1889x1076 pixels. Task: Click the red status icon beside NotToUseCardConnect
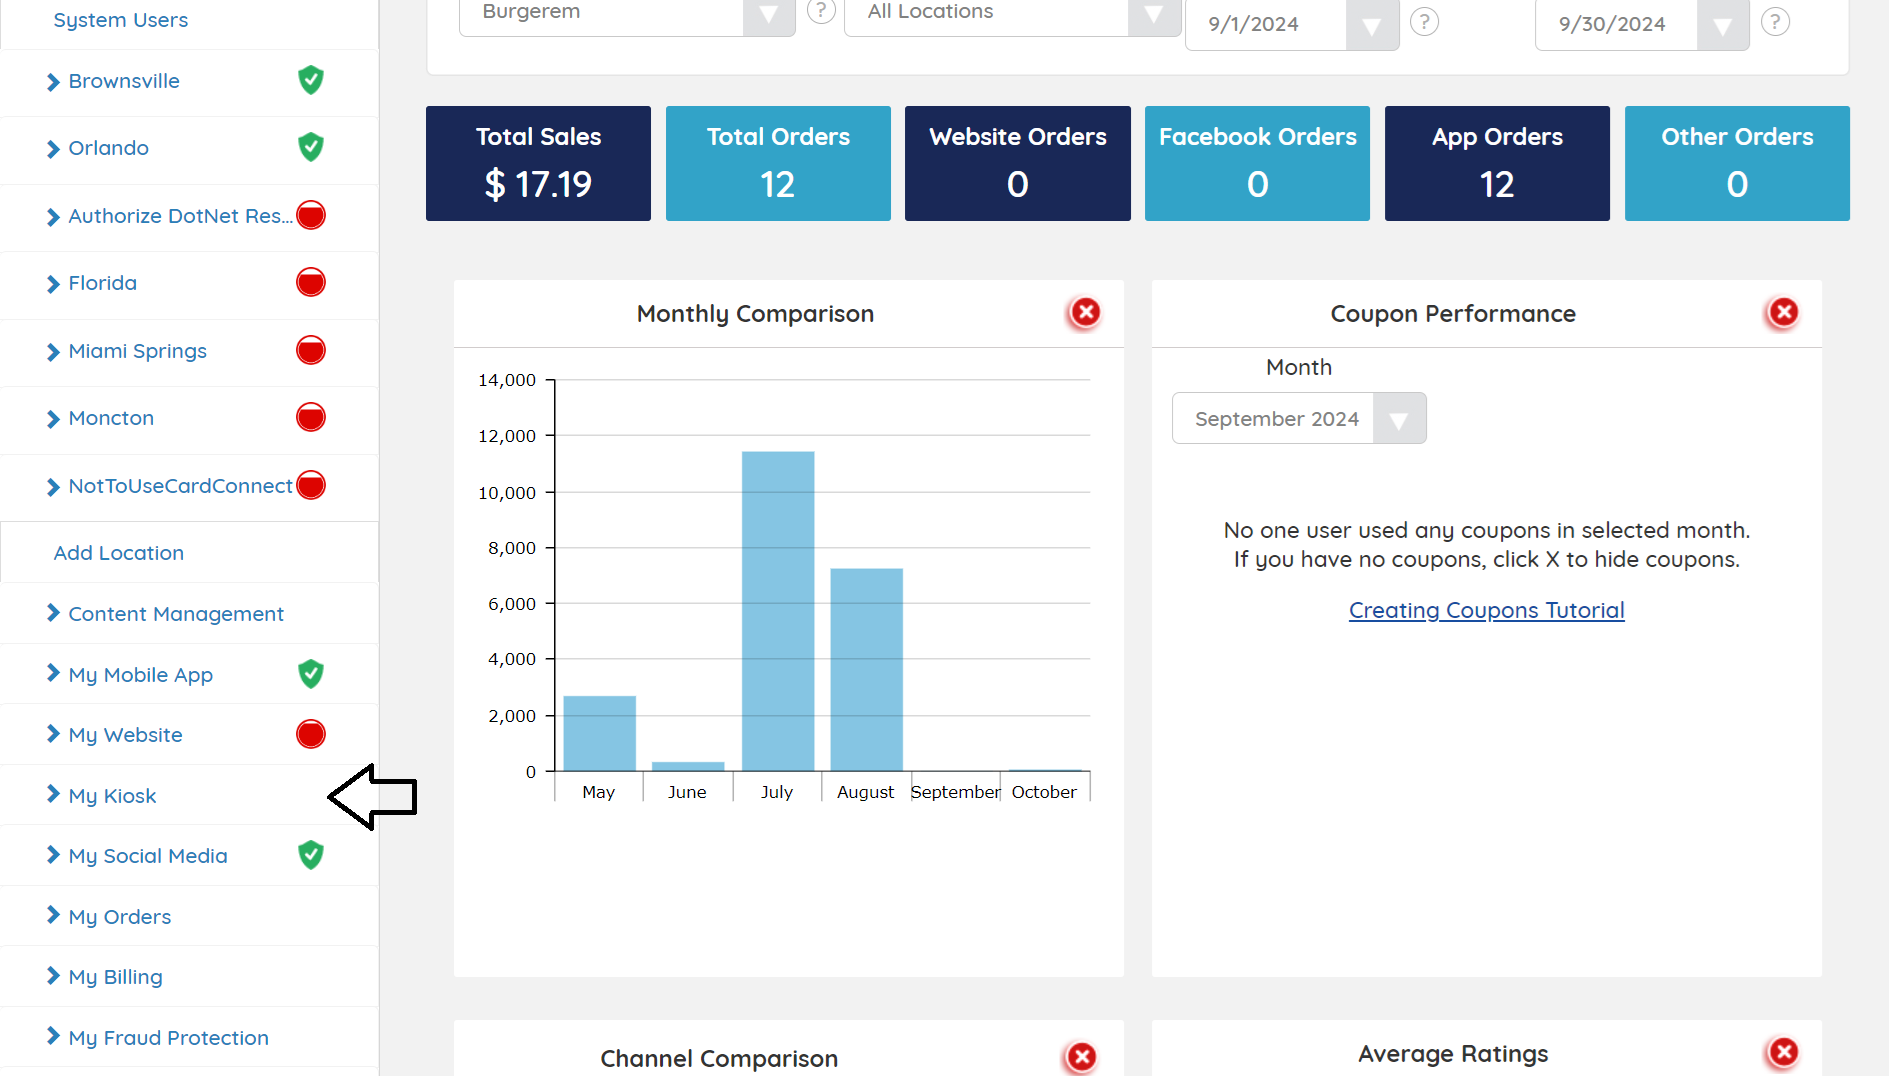tap(311, 485)
